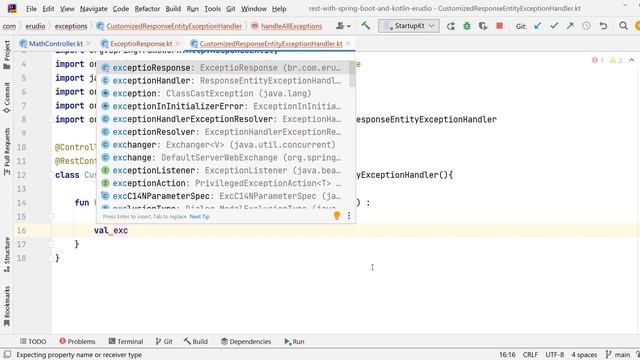This screenshot has width=640, height=360.
Task: Select exceptionAction completion suggestion
Action: 223,183
